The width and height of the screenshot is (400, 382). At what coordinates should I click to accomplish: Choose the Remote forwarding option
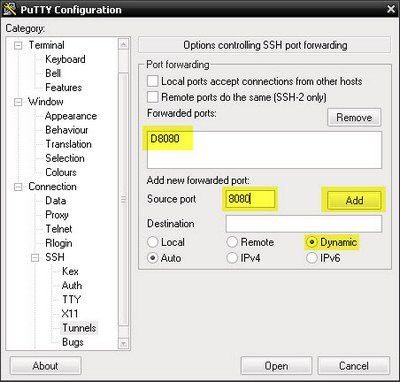[232, 242]
